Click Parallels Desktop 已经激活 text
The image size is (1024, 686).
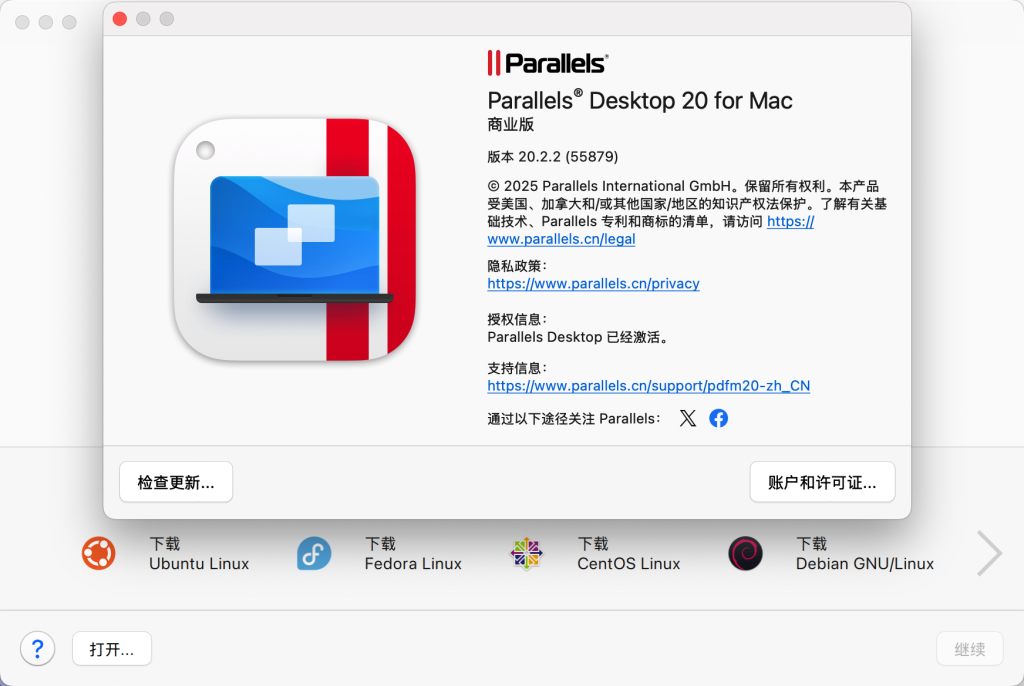(577, 337)
